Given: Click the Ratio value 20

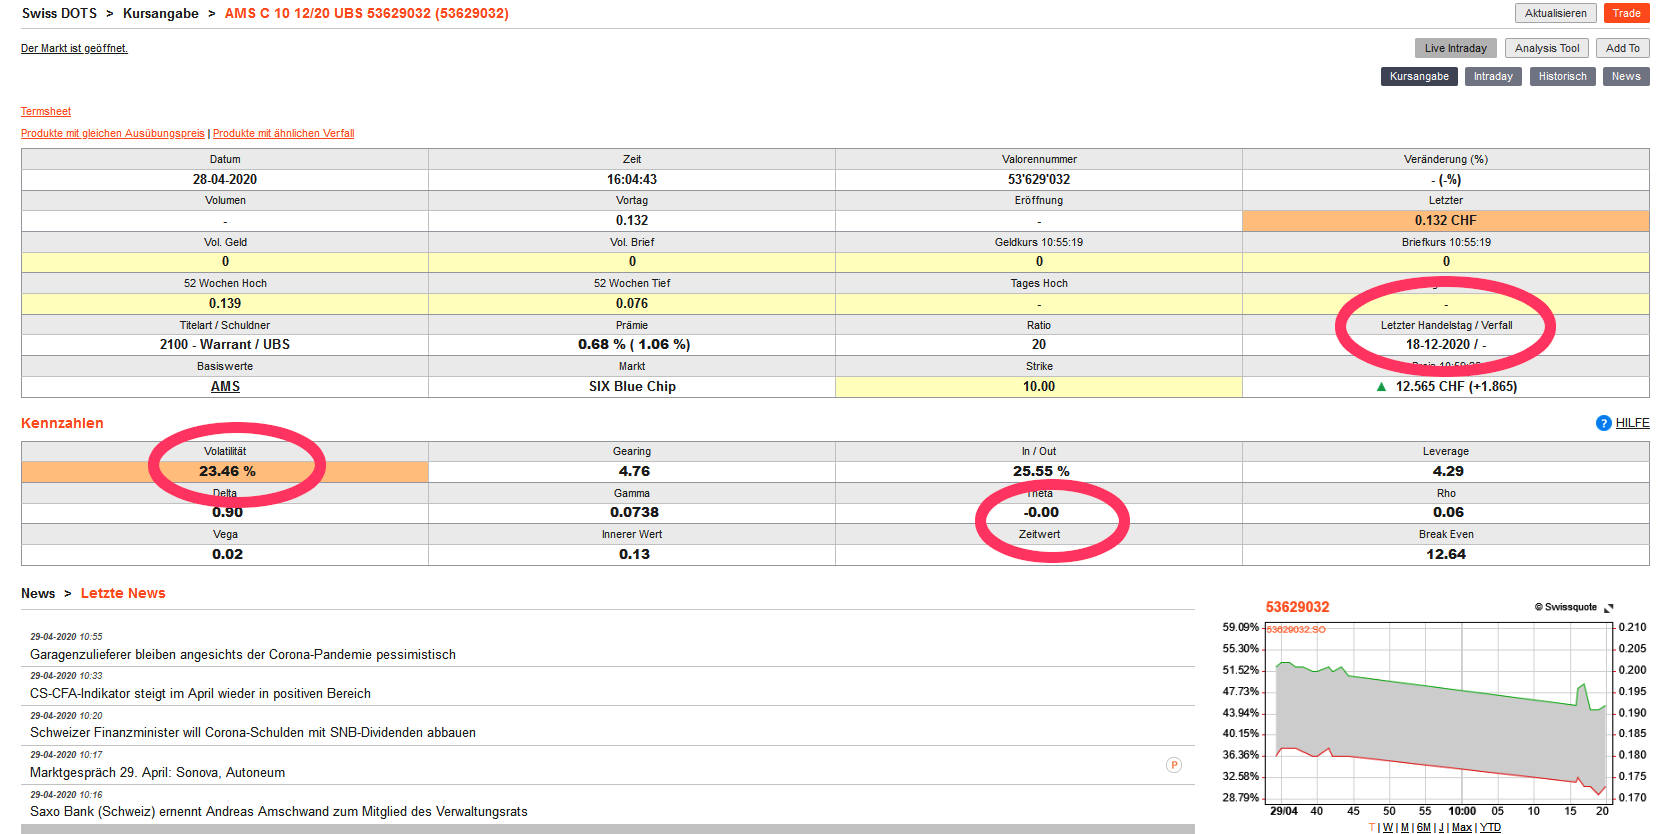Looking at the screenshot, I should pyautogui.click(x=1039, y=344).
